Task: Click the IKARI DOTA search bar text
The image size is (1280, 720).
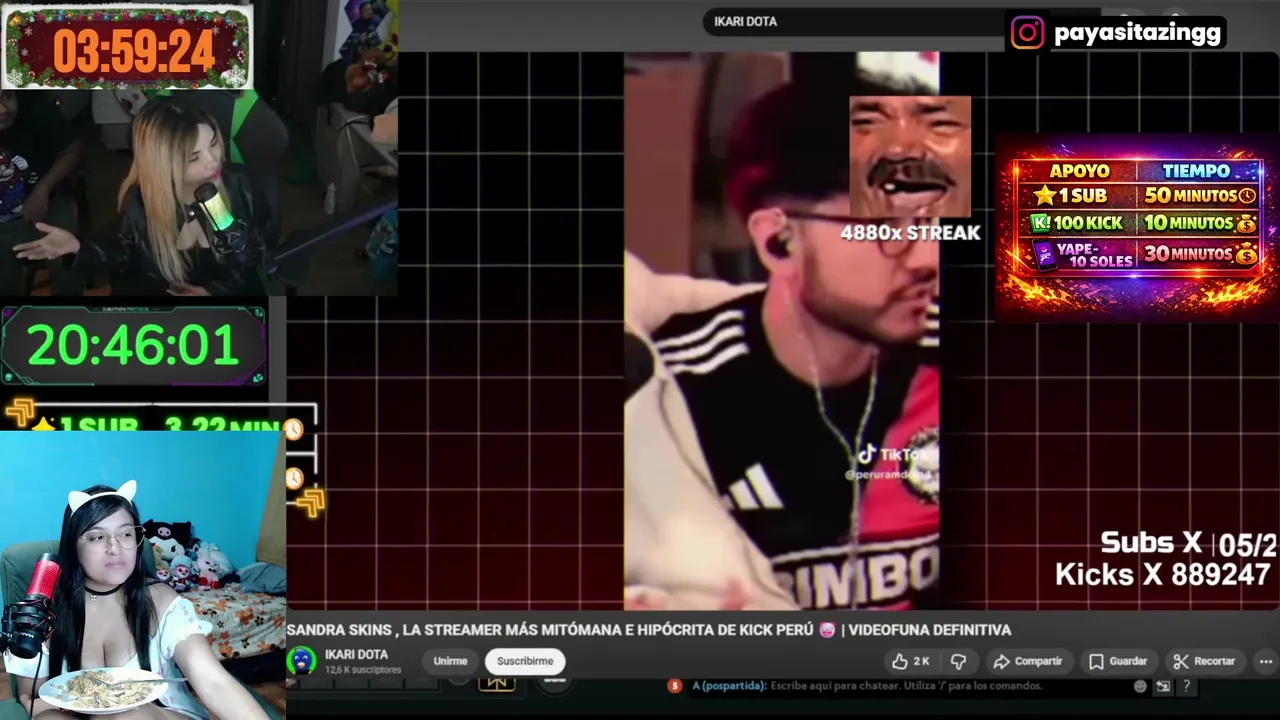Action: click(745, 21)
